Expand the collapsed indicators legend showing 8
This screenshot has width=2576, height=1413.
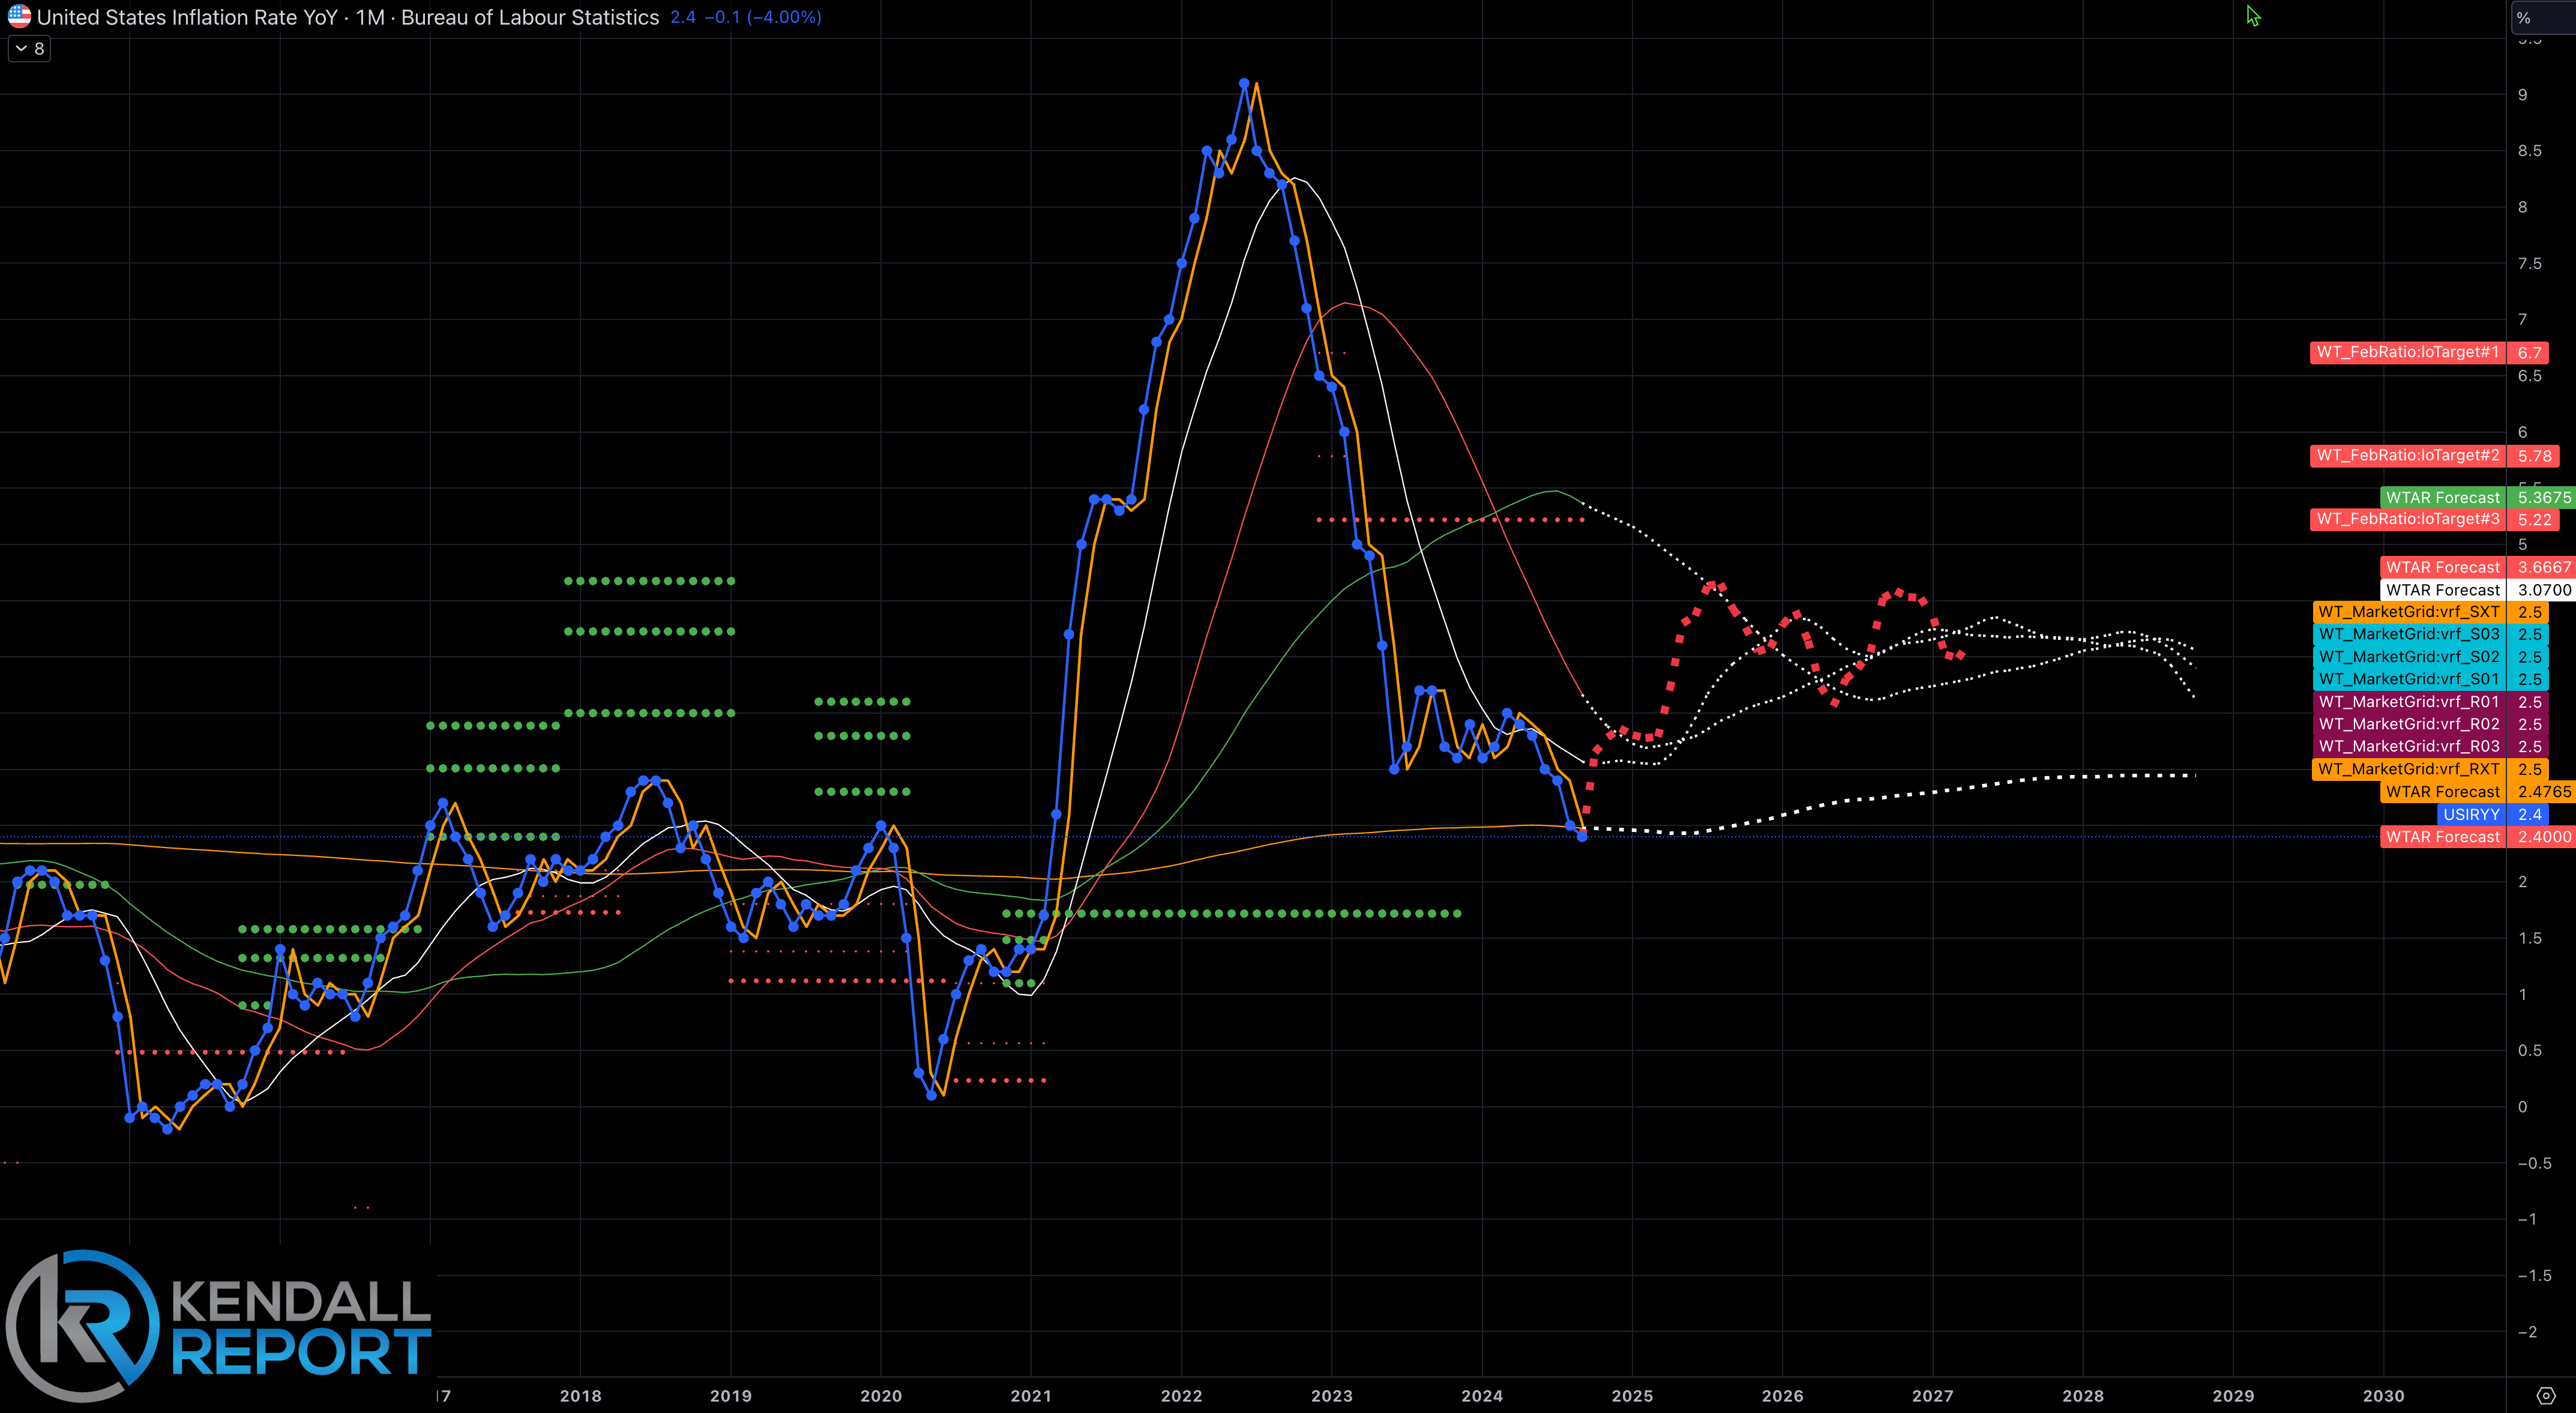pyautogui.click(x=29, y=48)
